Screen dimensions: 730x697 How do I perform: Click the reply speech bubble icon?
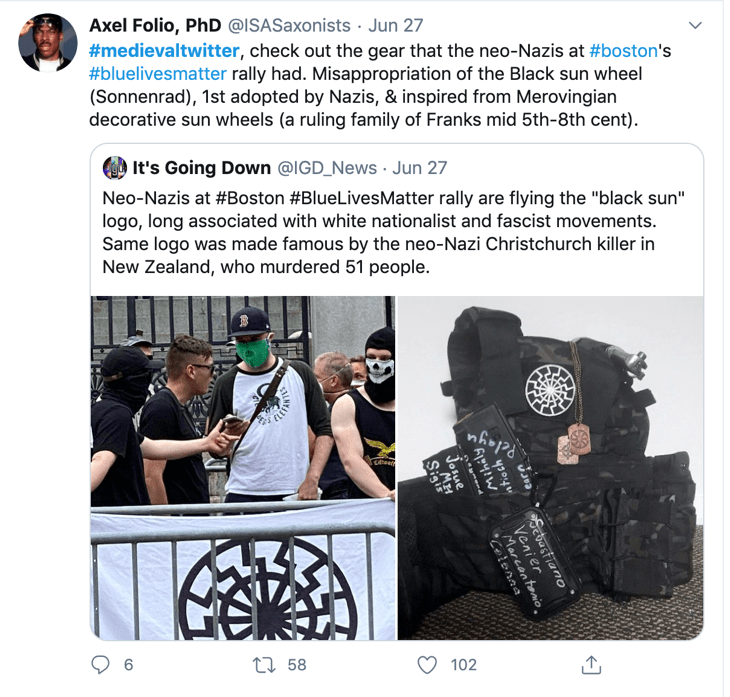click(100, 664)
